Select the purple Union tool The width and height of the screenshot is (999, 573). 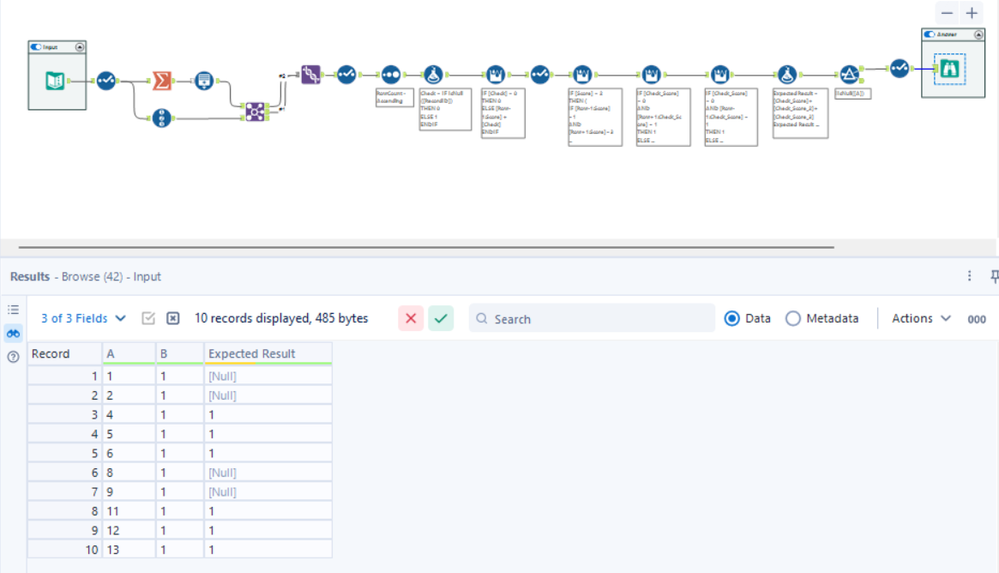point(311,75)
